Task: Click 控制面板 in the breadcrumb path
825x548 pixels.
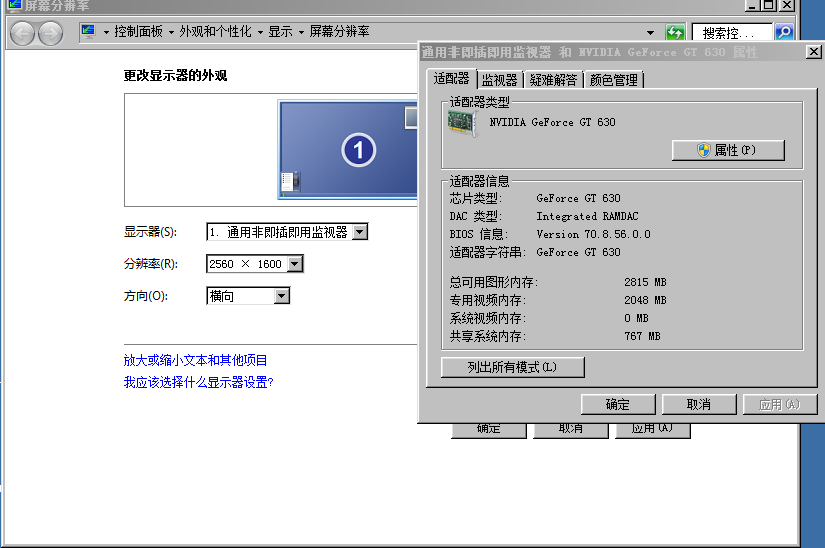Action: tap(138, 32)
